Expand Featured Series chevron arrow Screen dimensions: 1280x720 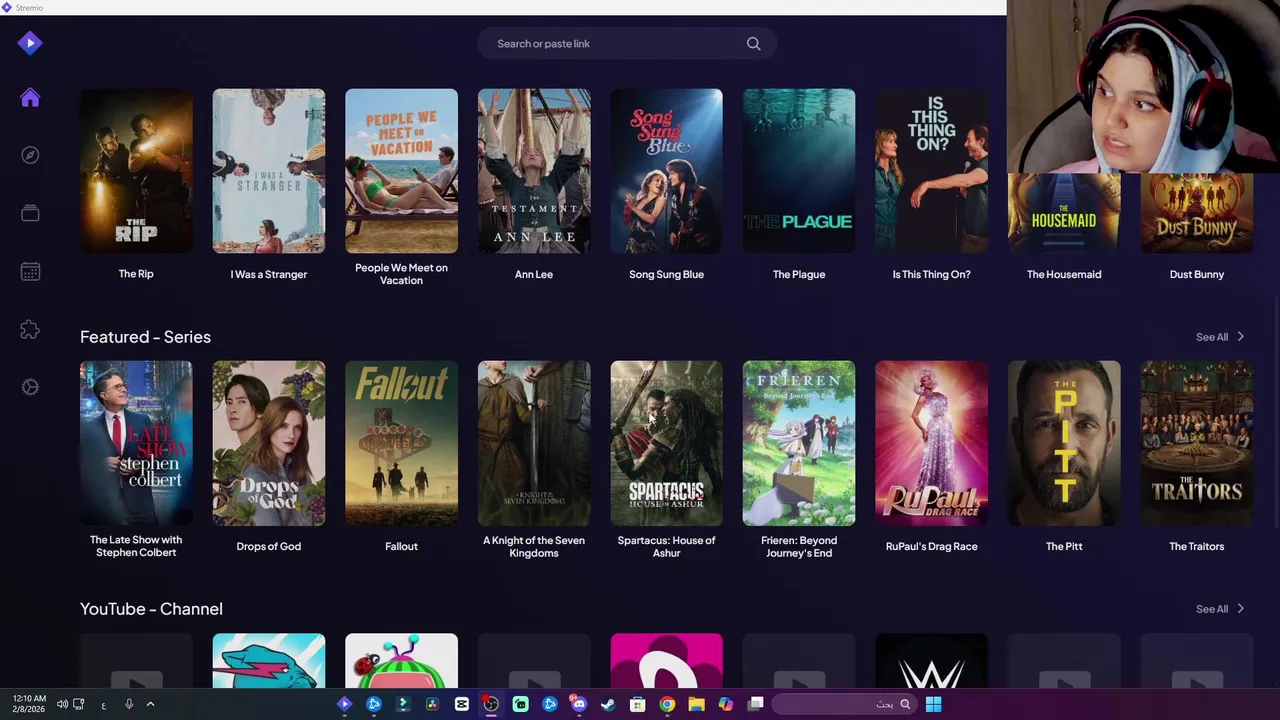1241,337
